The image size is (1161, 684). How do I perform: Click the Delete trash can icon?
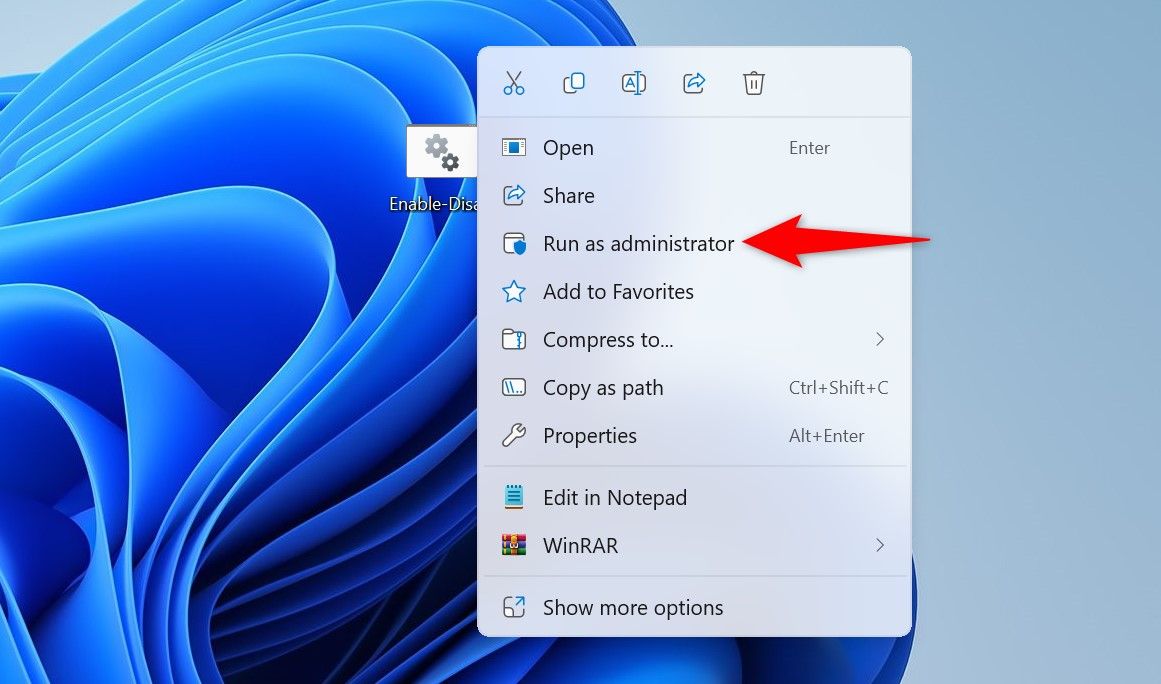pos(754,83)
